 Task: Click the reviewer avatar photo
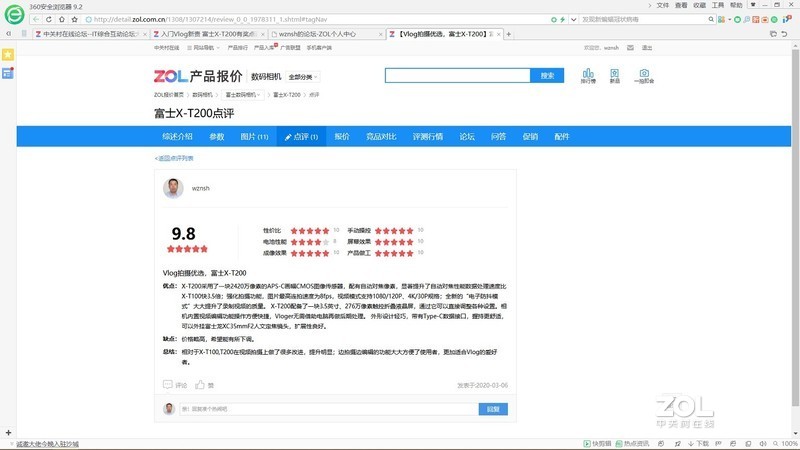coord(173,188)
